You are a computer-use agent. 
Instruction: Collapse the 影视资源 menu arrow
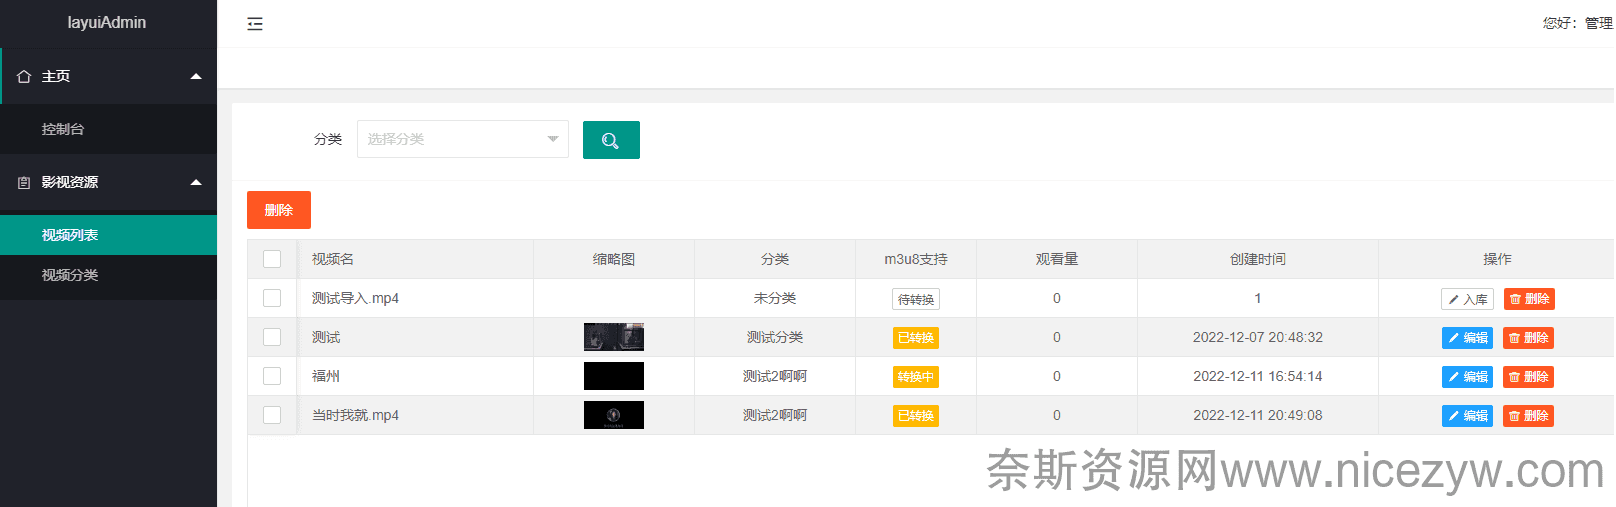pyautogui.click(x=196, y=183)
